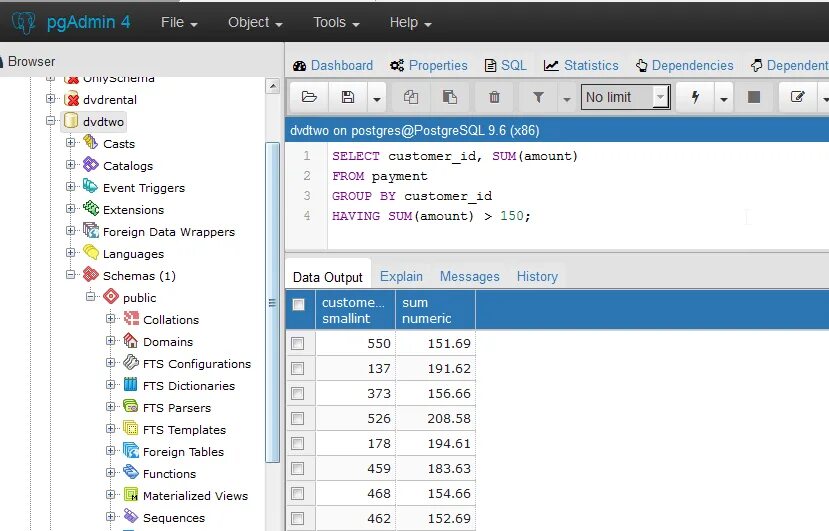Select the FTS Dictionaries node icon
829x531 pixels.
(131, 385)
